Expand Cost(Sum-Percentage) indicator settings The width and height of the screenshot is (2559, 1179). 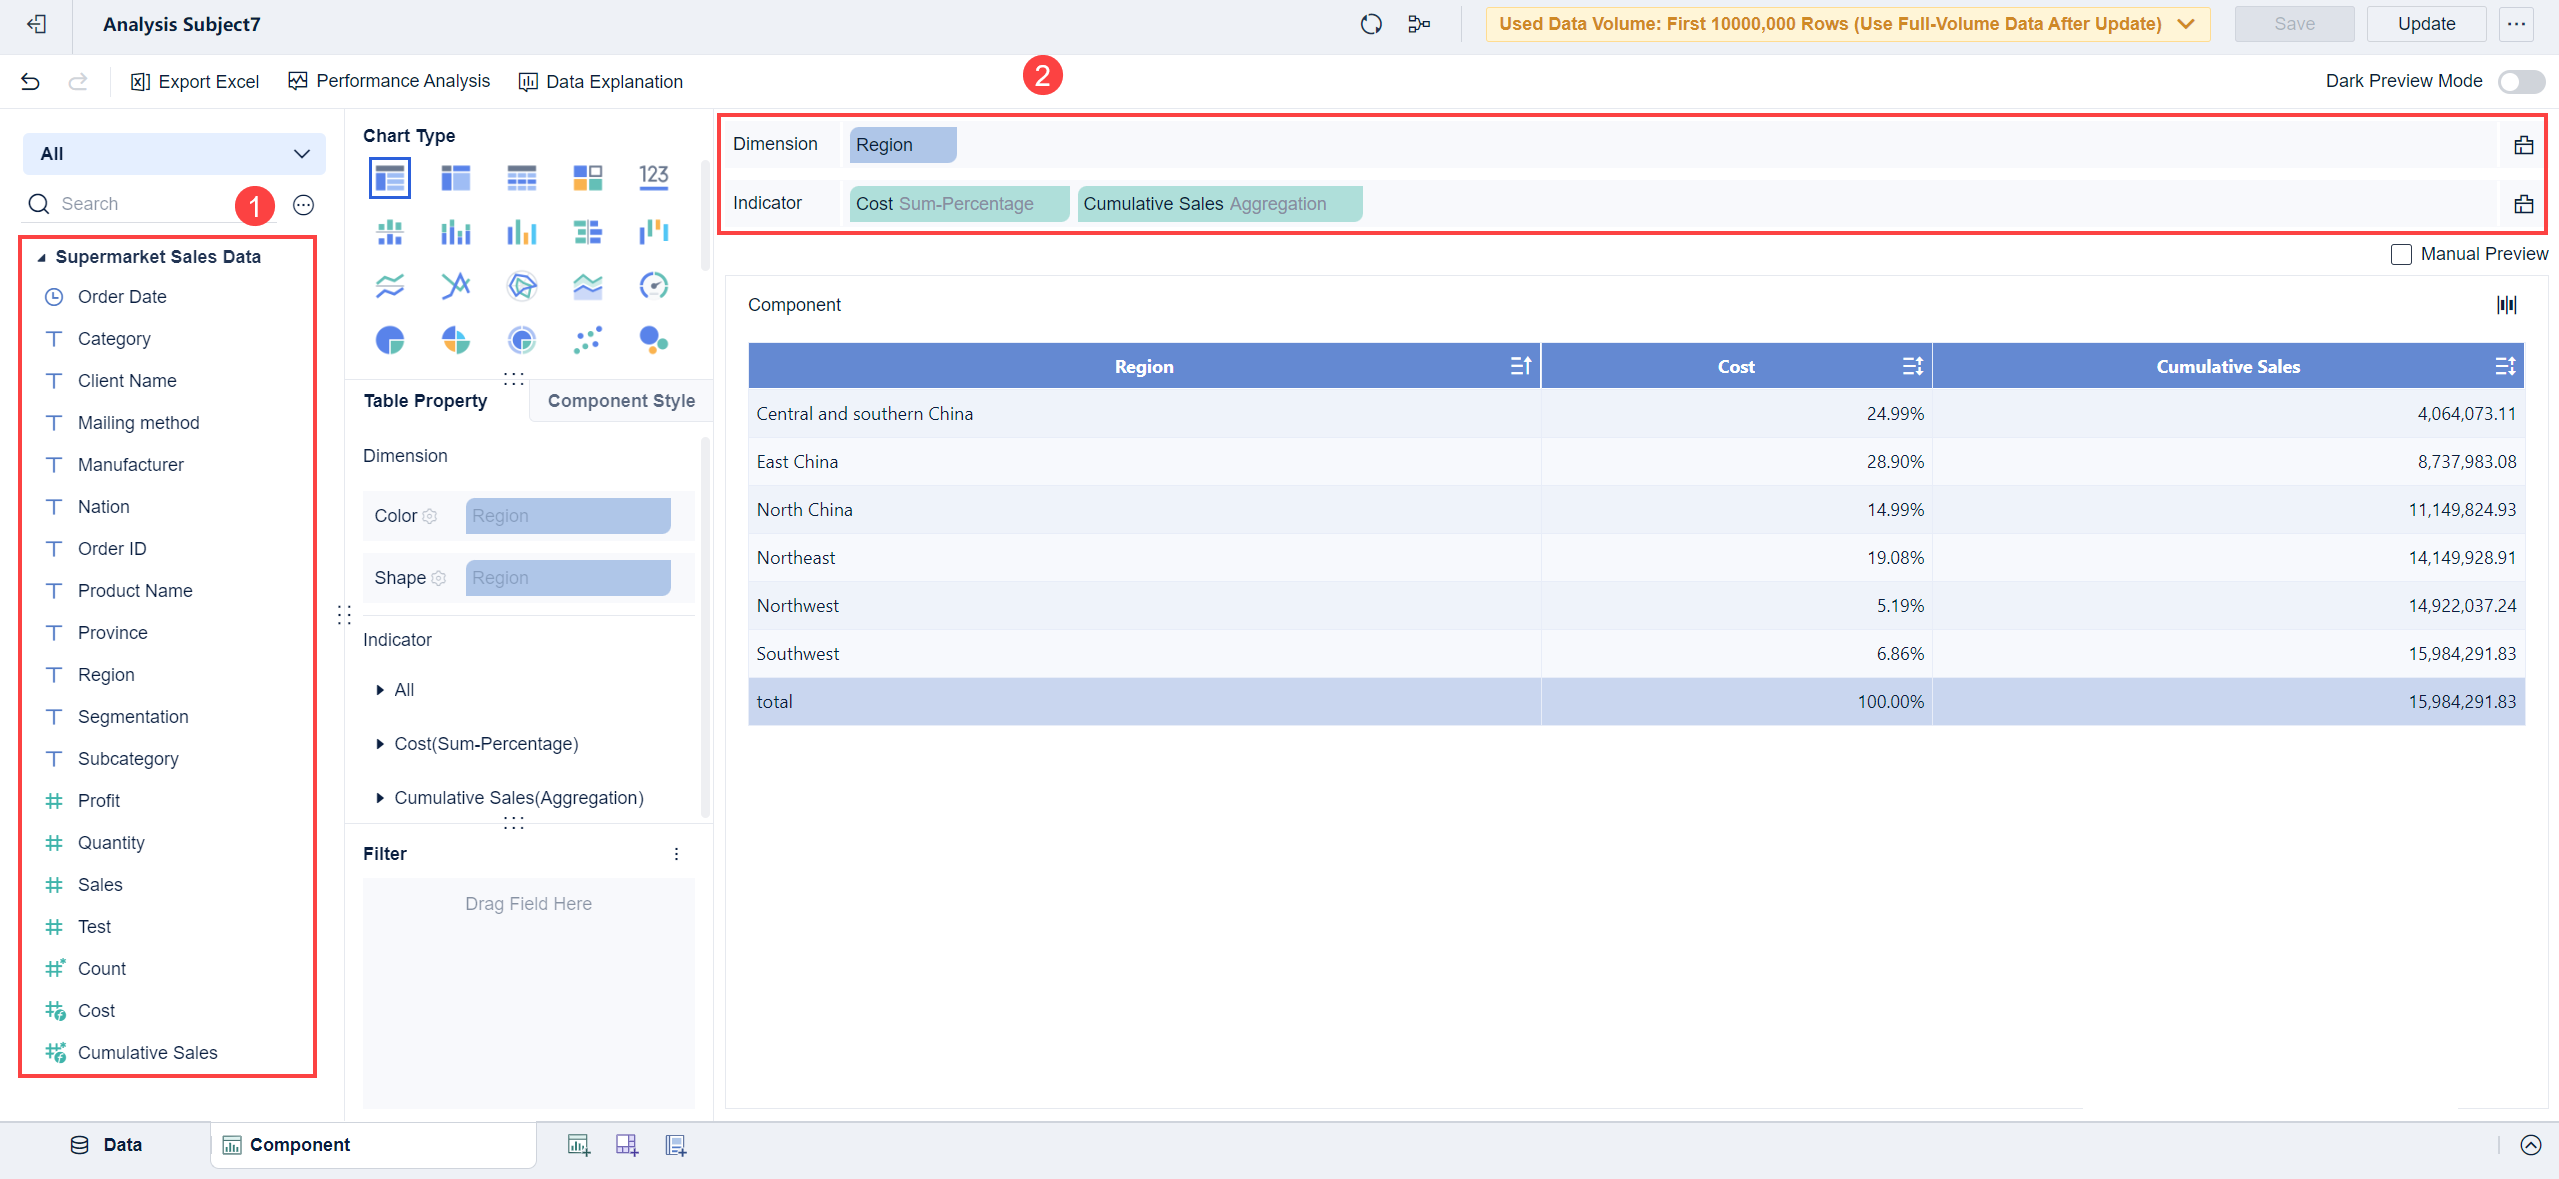point(380,744)
